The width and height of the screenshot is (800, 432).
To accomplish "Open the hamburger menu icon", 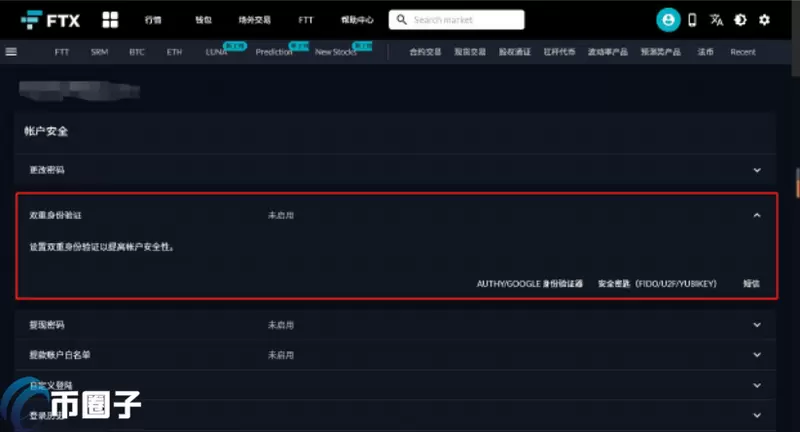I will click(x=12, y=51).
